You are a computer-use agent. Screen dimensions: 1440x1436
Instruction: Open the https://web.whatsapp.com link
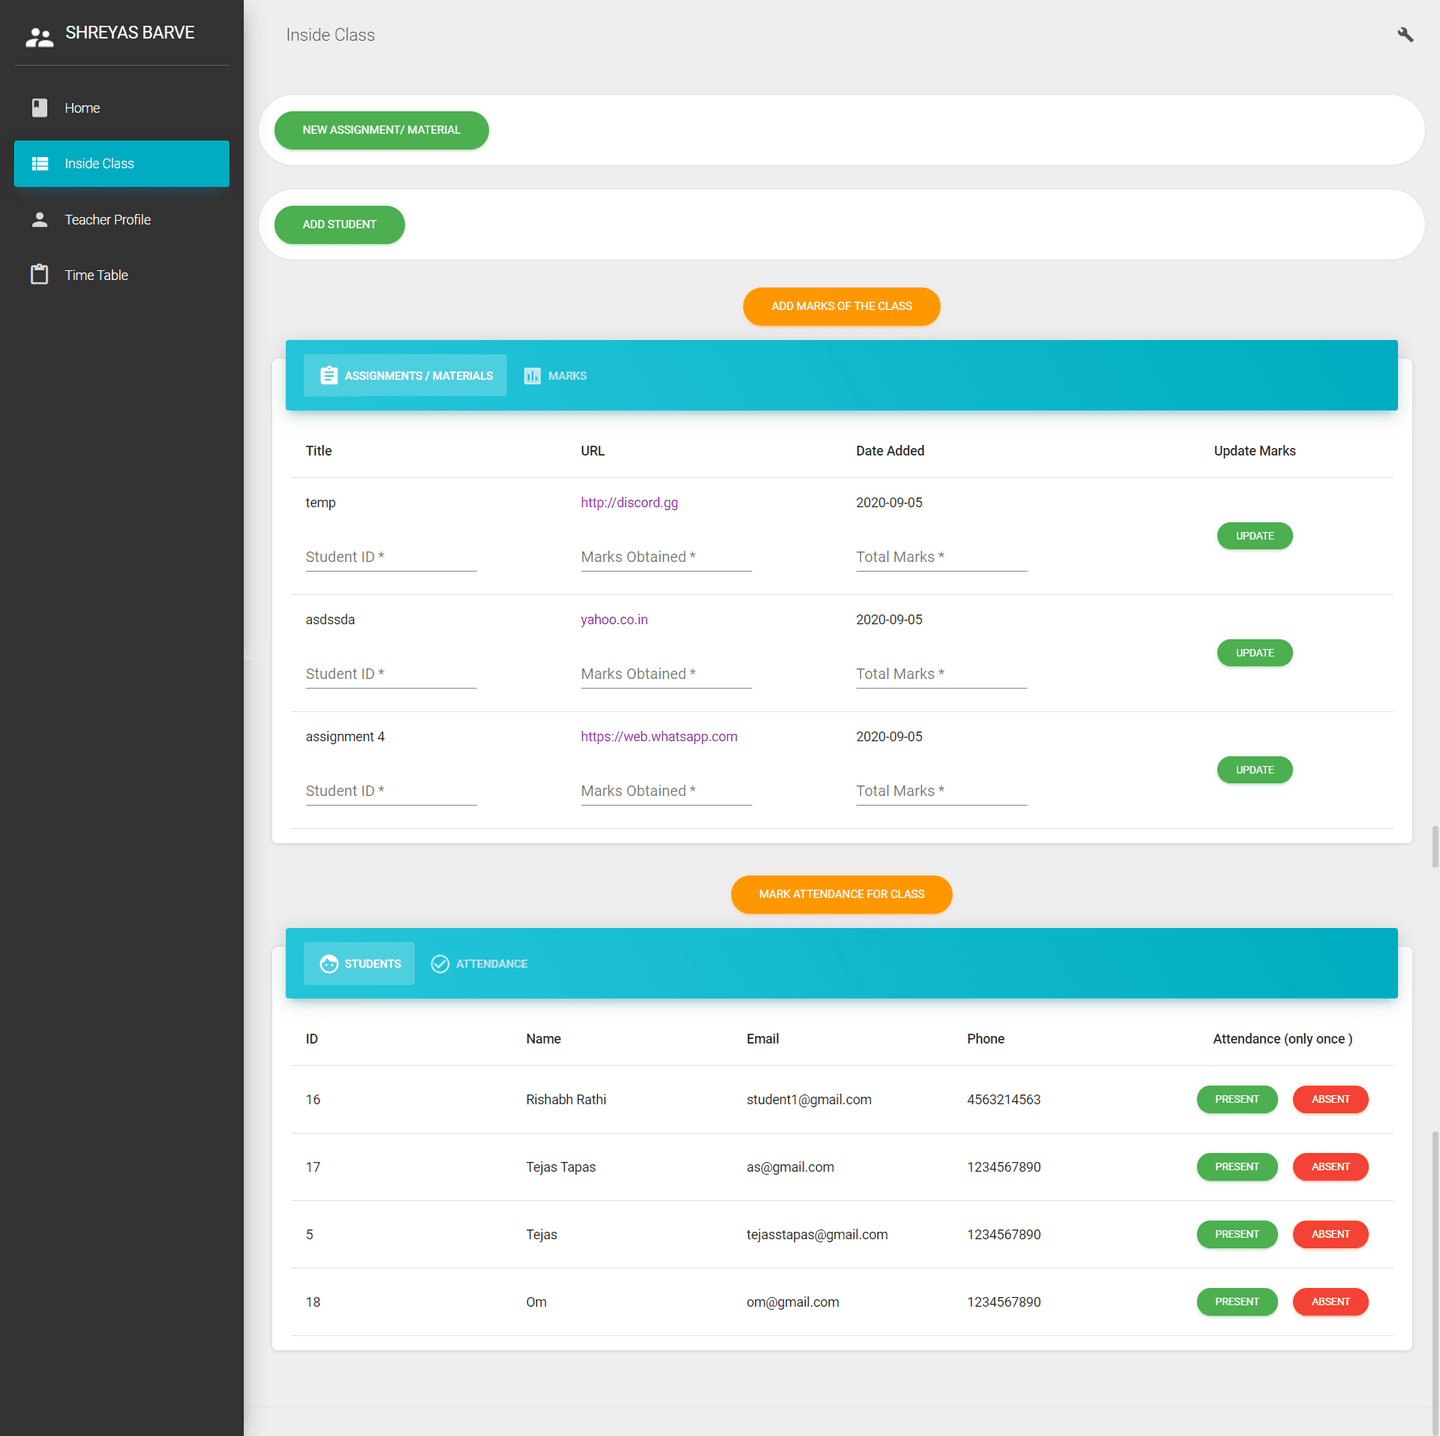659,737
